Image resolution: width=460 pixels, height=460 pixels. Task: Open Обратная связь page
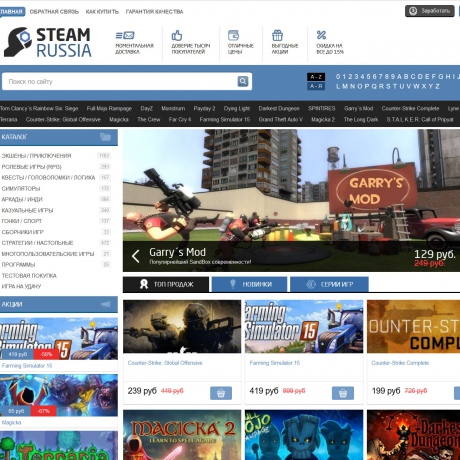coord(54,12)
